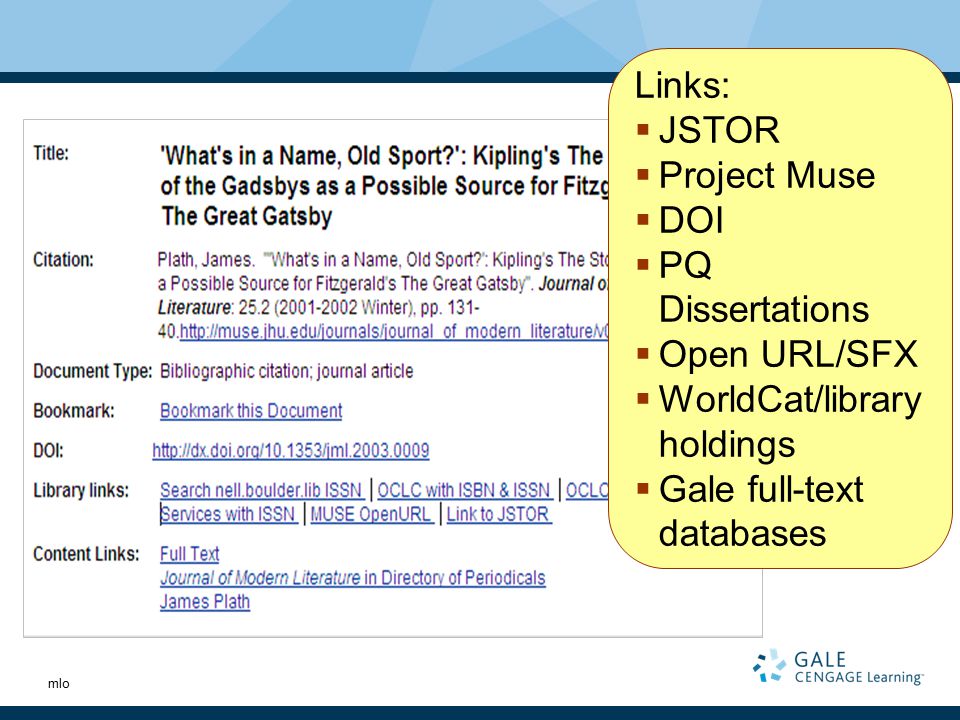This screenshot has height=720, width=960.
Task: Click OCLC with ISBN & ISSN link
Action: (465, 490)
